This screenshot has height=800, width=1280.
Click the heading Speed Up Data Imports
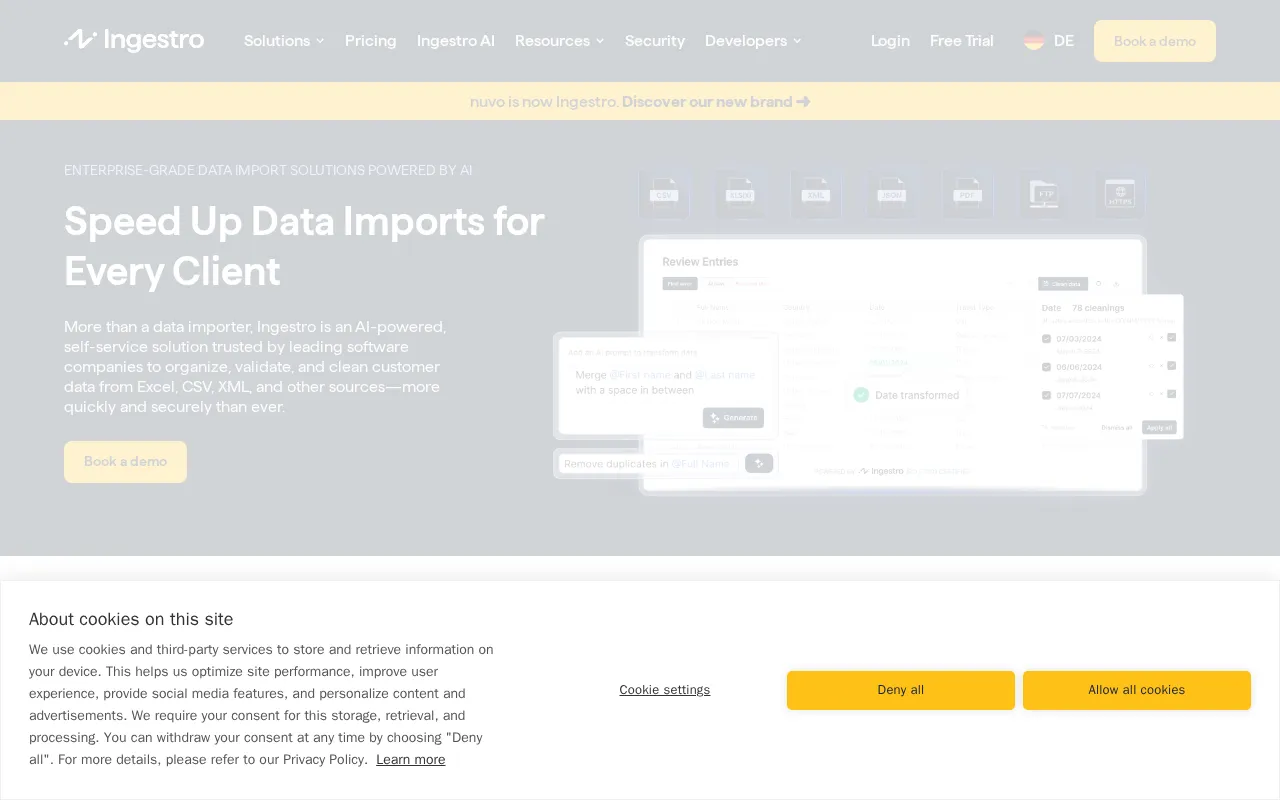(x=304, y=246)
